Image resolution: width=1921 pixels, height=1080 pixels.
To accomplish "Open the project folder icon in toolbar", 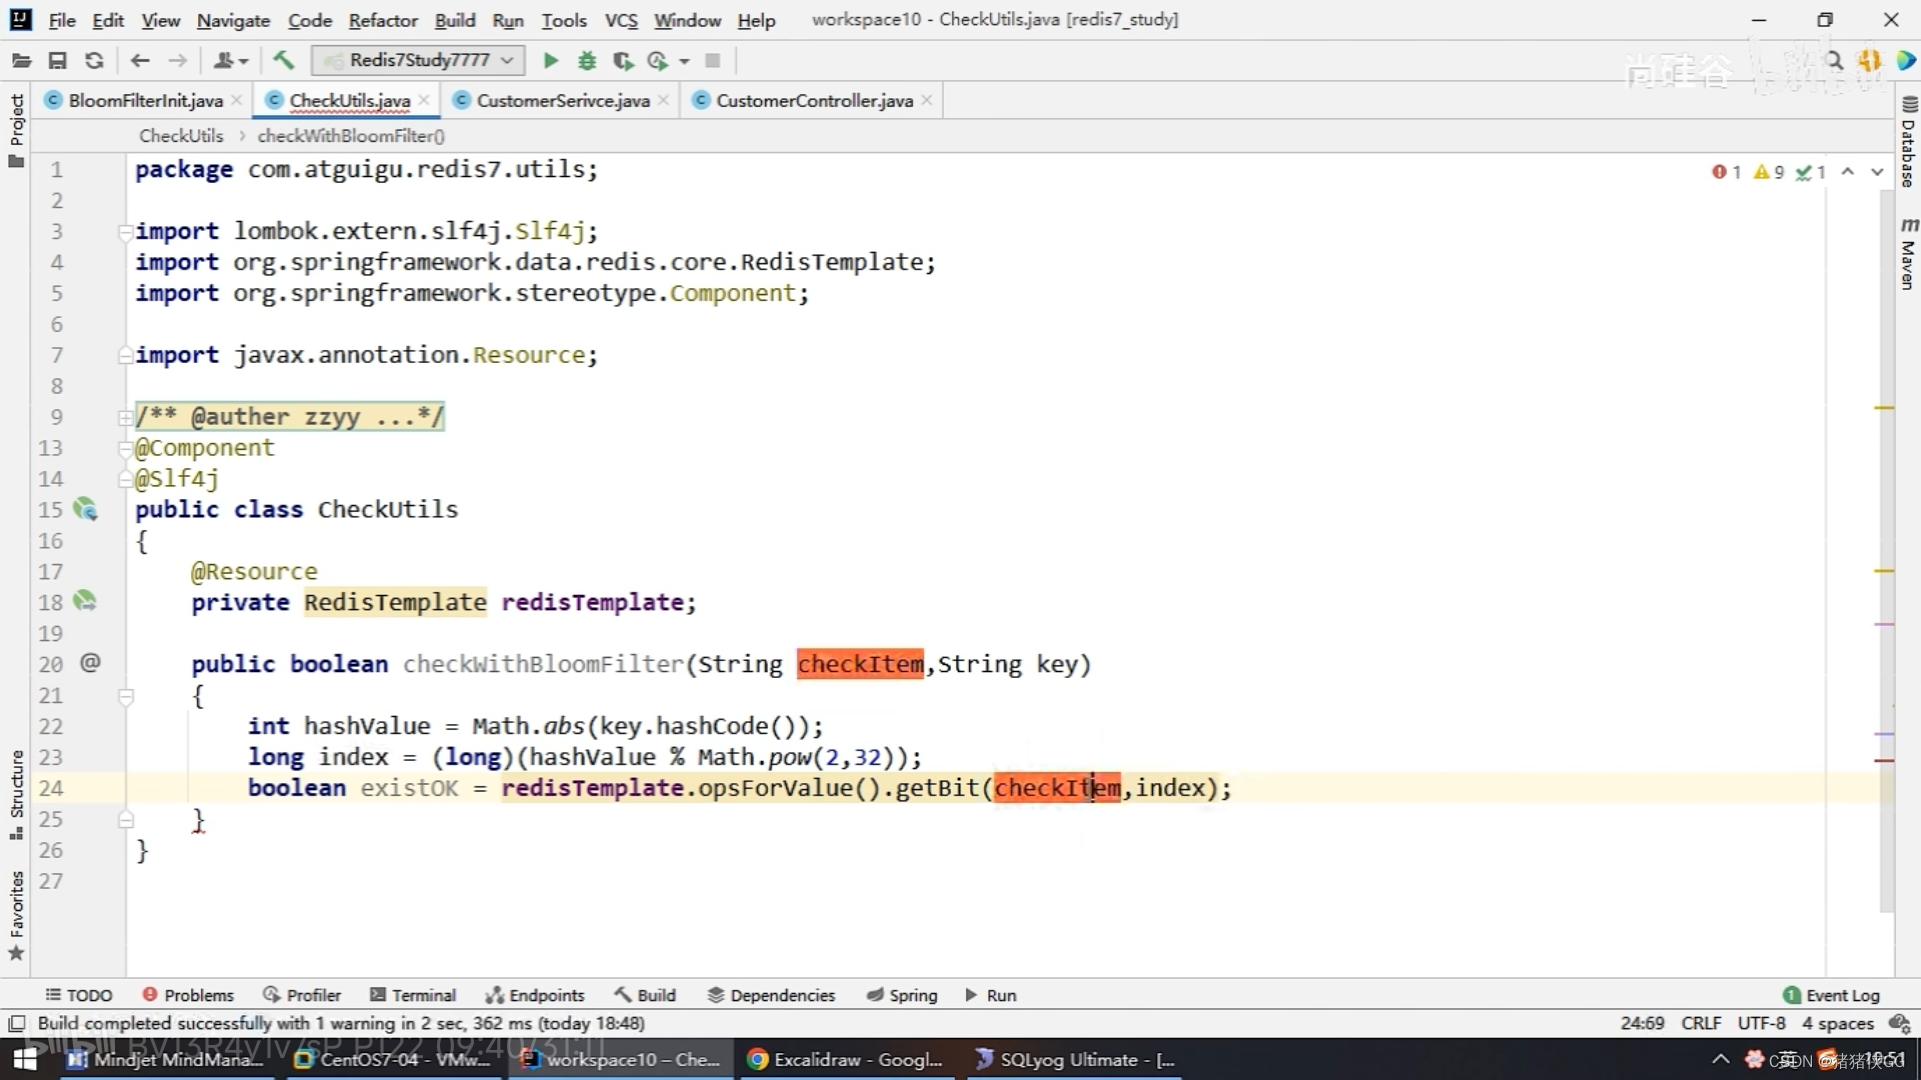I will point(21,61).
